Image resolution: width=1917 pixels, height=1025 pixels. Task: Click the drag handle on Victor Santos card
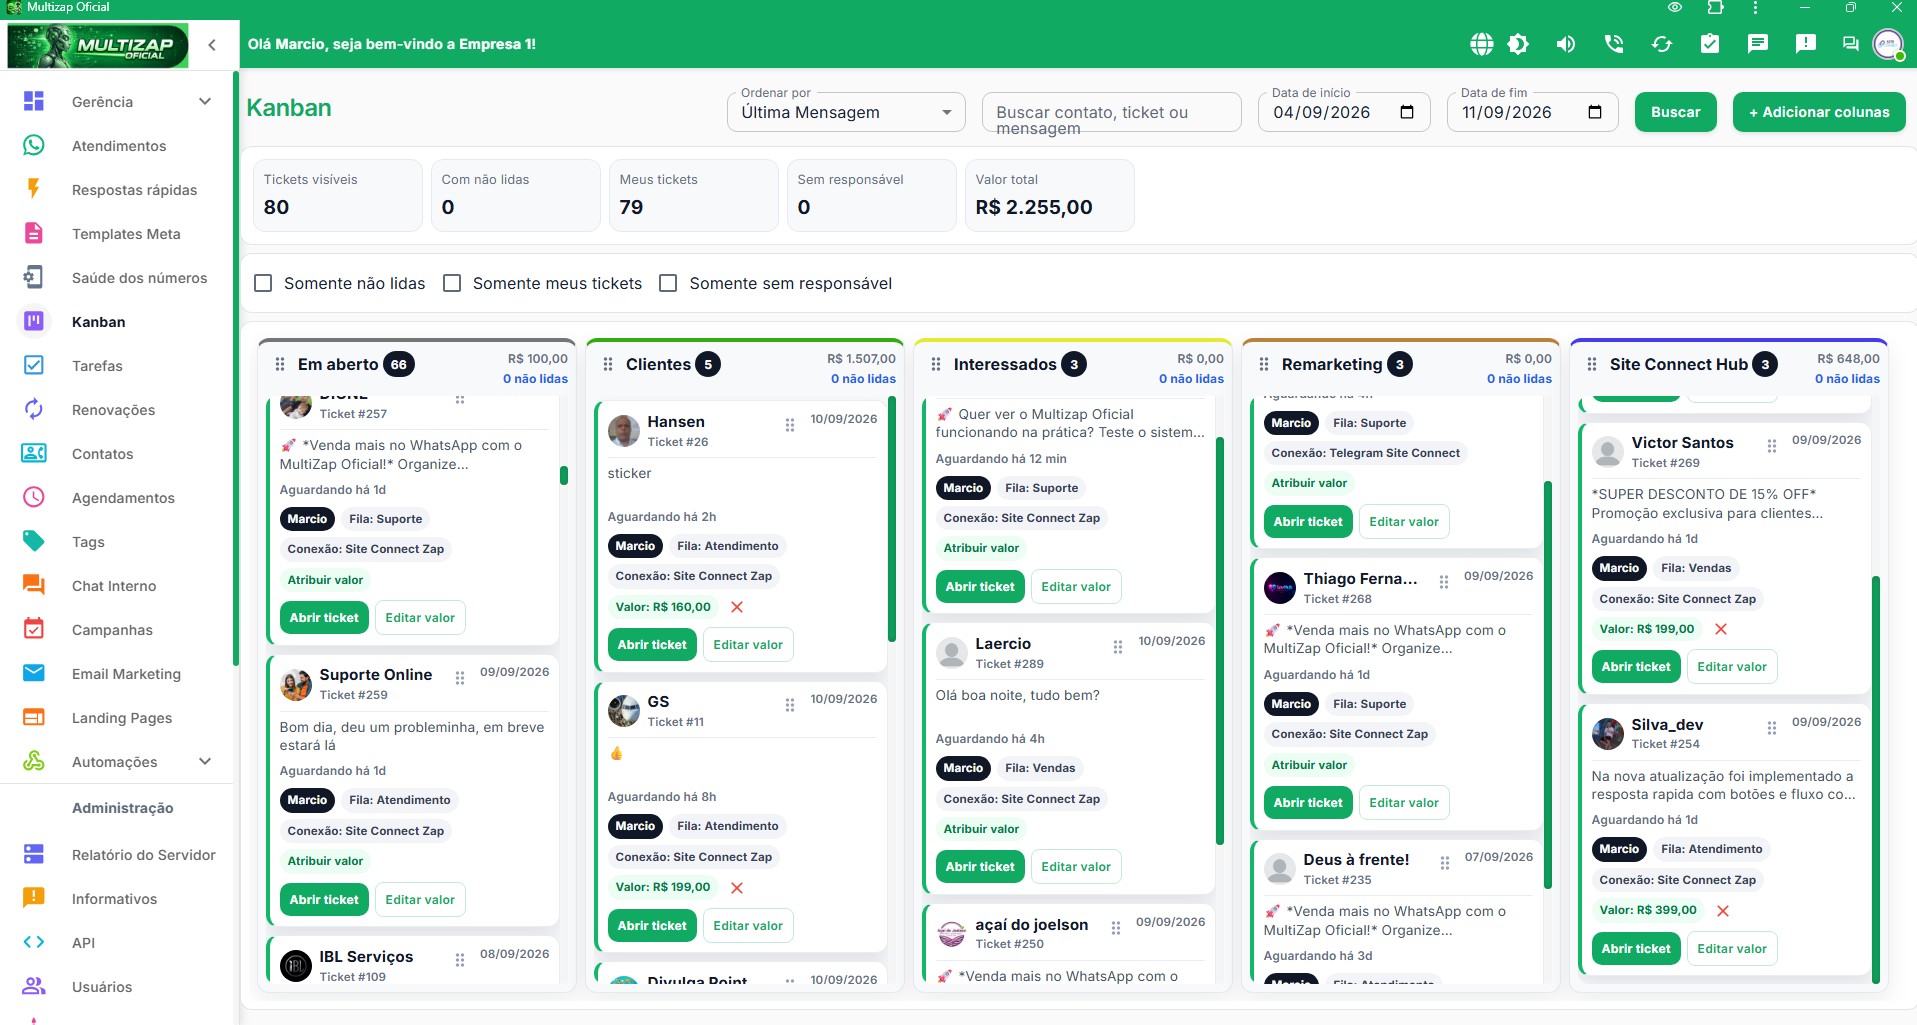pyautogui.click(x=1772, y=446)
